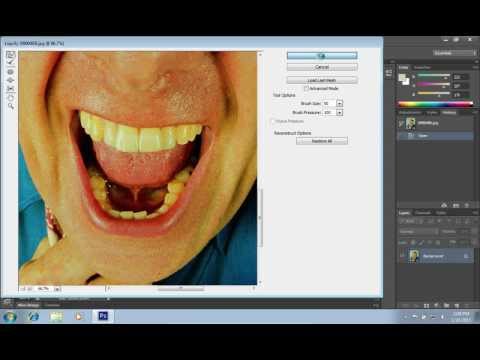Select the Zoom tool in Liquify
Viewport: 480px width, 360px height.
11,106
